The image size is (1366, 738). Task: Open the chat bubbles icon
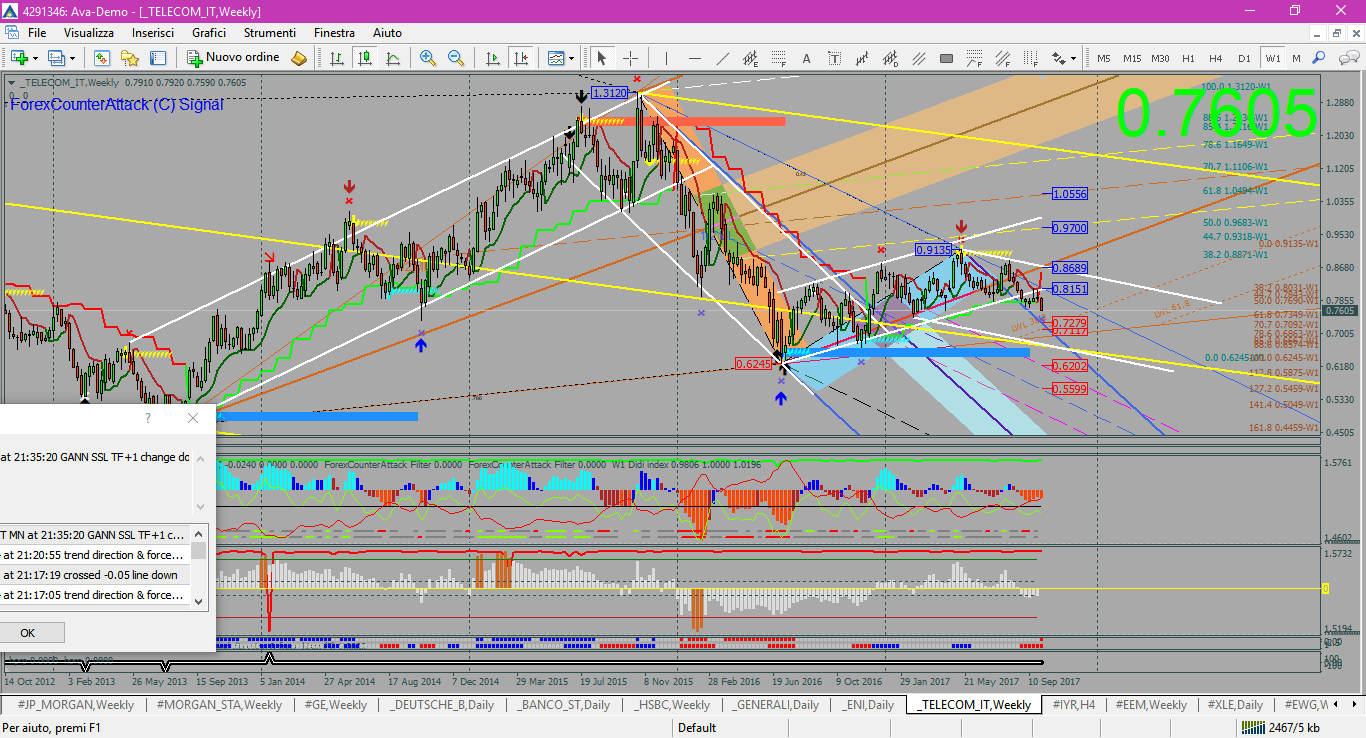tap(1349, 58)
